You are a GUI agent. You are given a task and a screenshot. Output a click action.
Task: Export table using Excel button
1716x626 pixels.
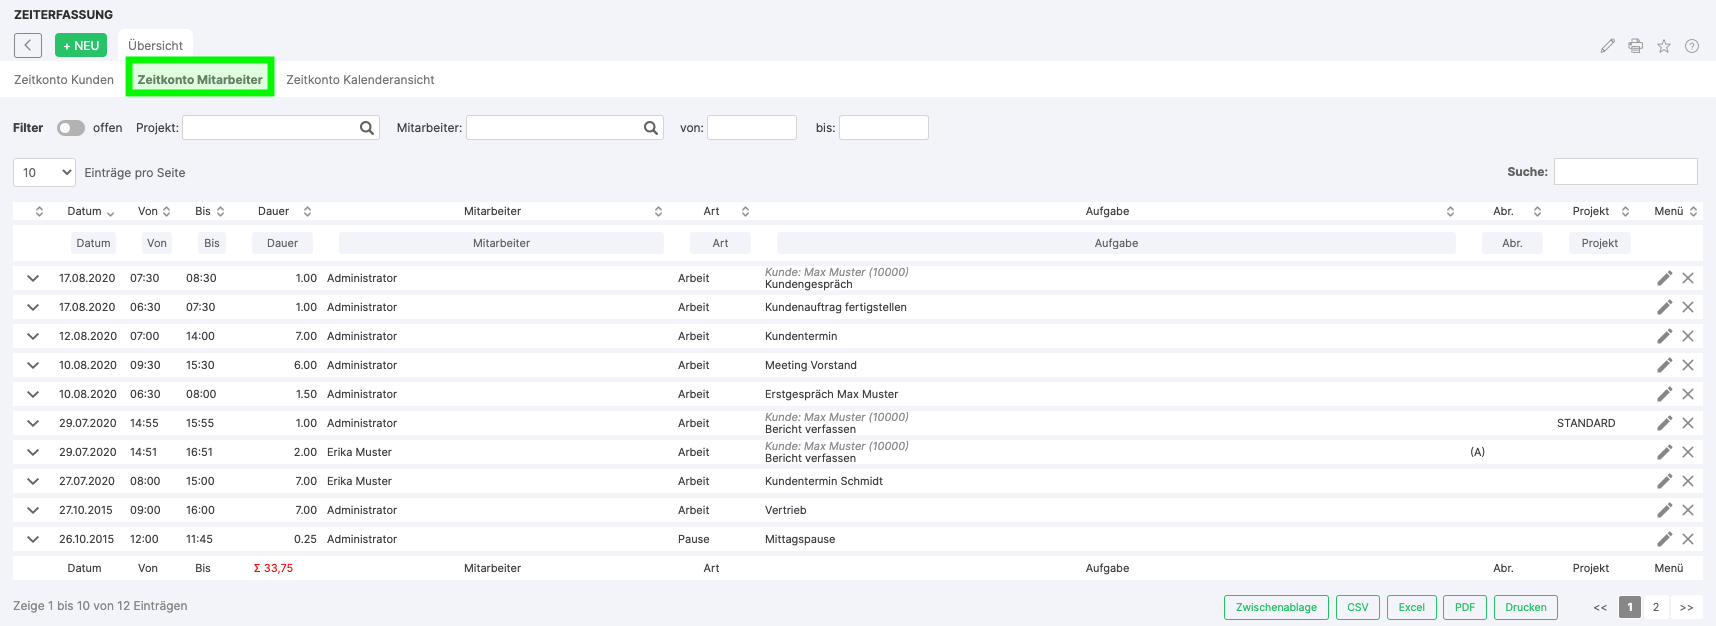tap(1411, 607)
